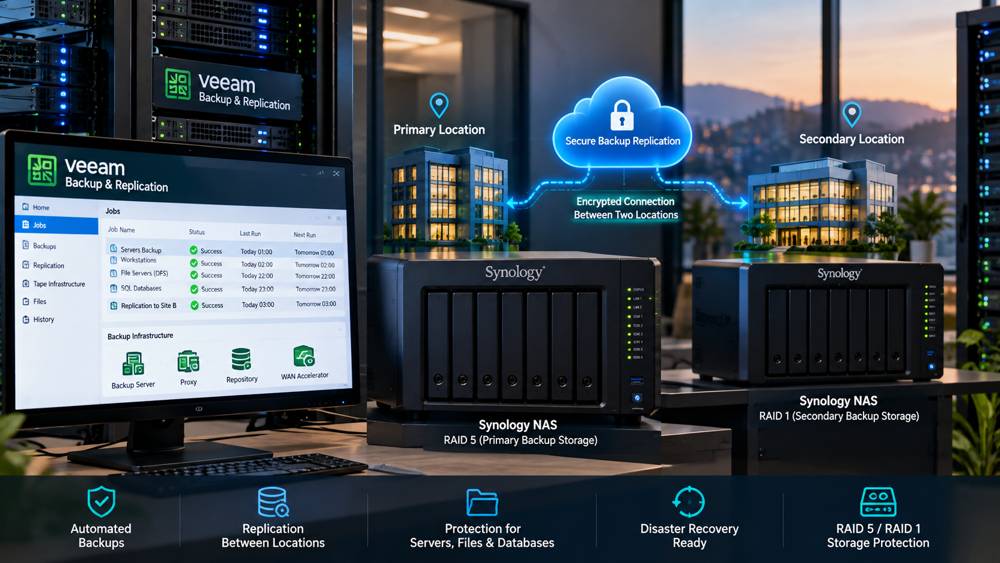This screenshot has height=563, width=1000.
Task: Click the "Tomorrow 02:00" next run cell
Action: tap(314, 265)
